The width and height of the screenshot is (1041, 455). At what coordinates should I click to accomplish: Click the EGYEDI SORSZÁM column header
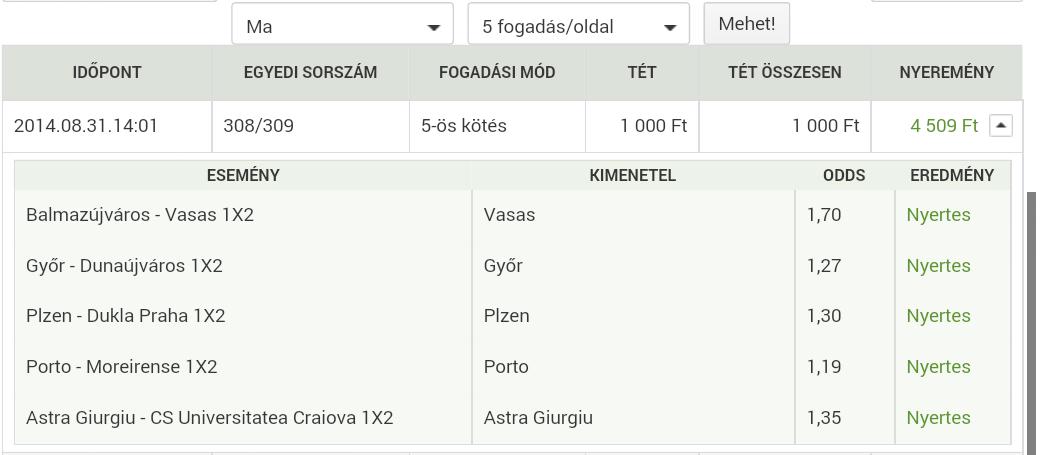310,72
